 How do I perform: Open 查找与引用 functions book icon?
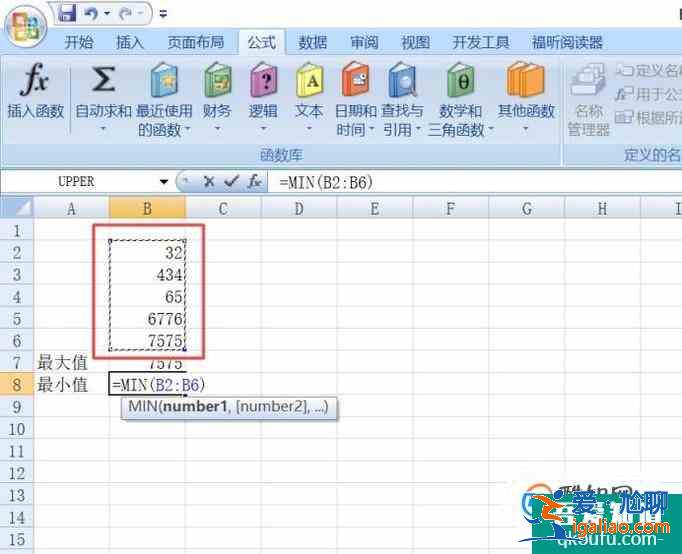(402, 80)
